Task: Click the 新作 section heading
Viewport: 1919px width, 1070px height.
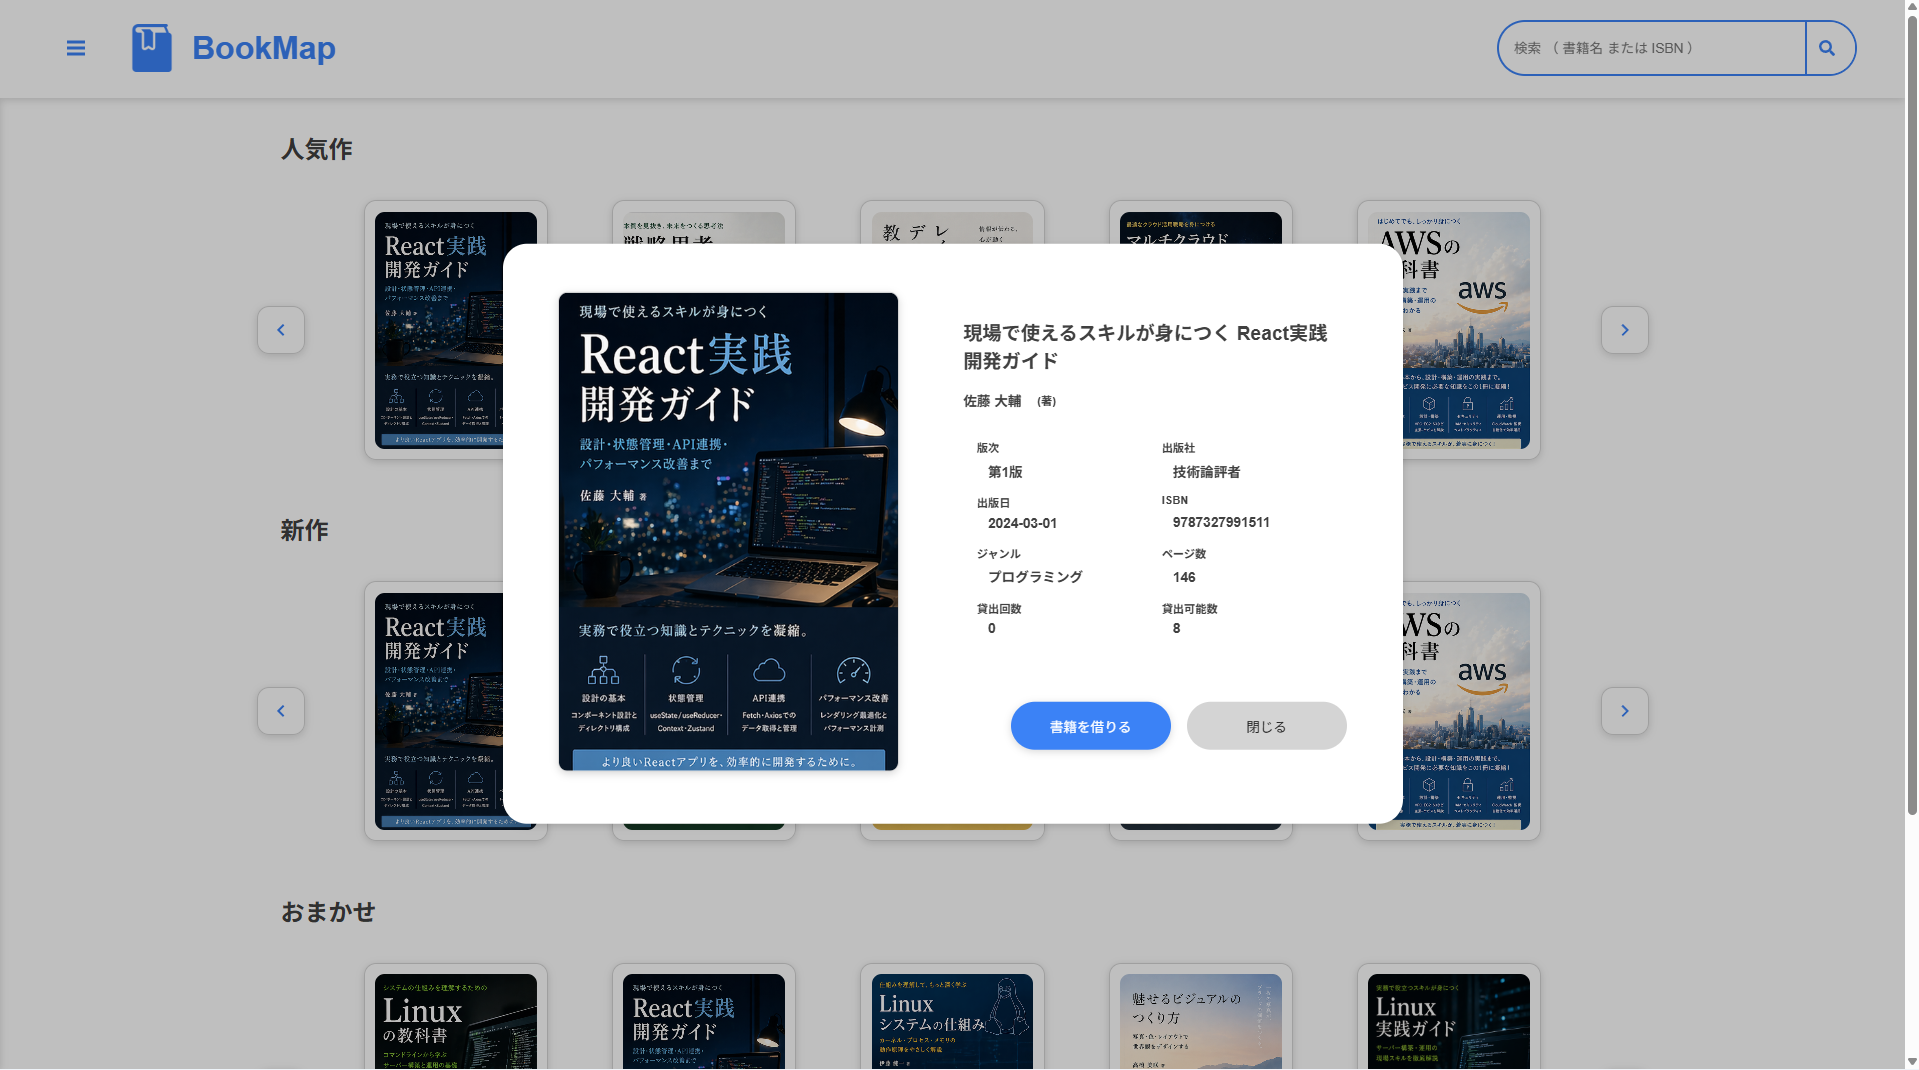Action: (x=305, y=530)
